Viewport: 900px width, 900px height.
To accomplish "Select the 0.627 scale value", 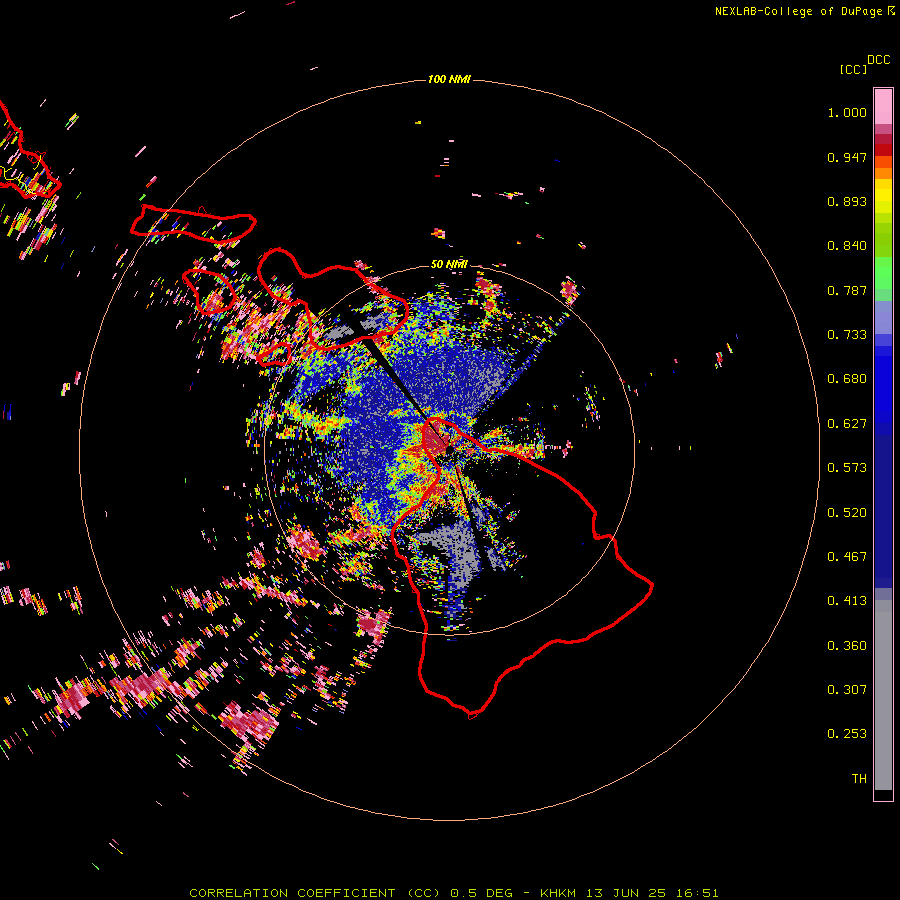I will coord(847,424).
